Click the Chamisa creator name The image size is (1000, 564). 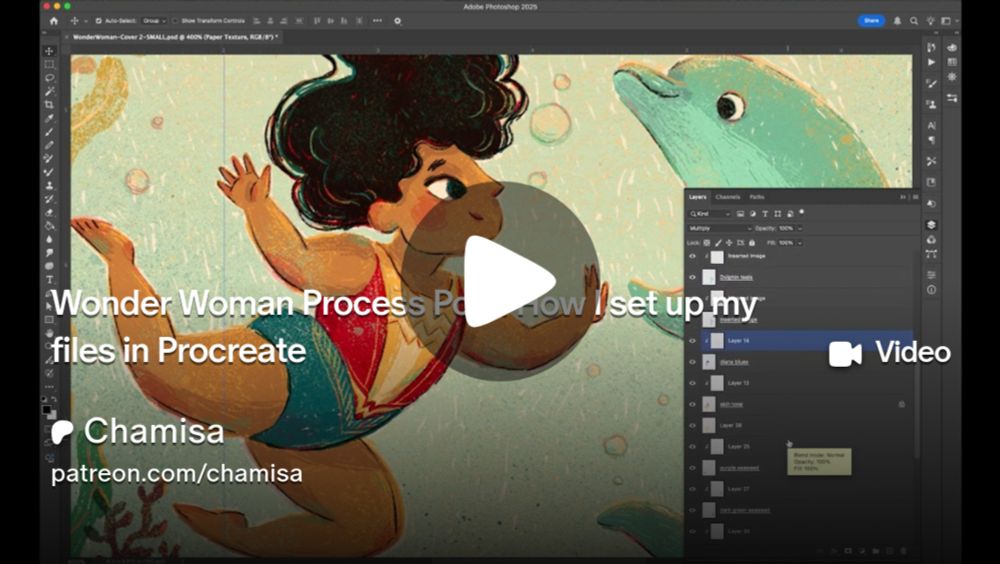click(x=154, y=431)
